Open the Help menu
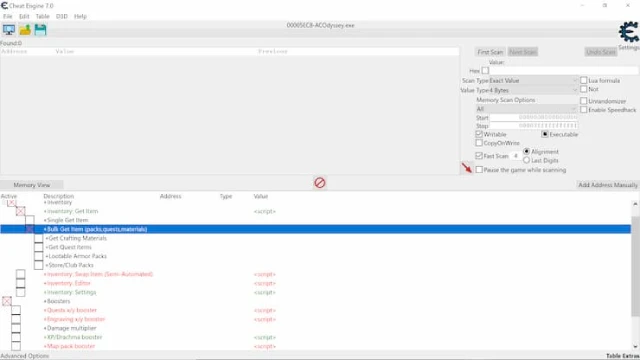640x360 pixels. (80, 16)
